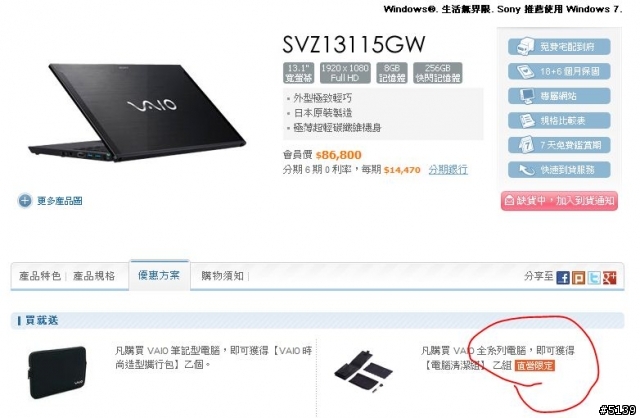Click the plus icon for 更多產品圖
This screenshot has height=418, width=640.
pyautogui.click(x=24, y=200)
